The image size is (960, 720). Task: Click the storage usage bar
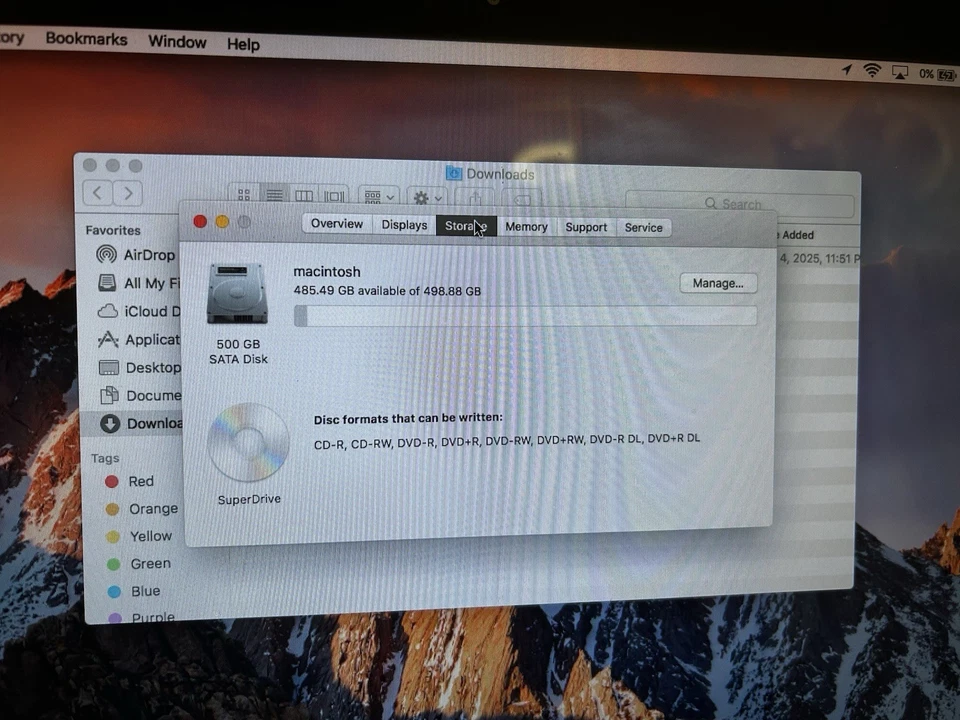tap(524, 317)
